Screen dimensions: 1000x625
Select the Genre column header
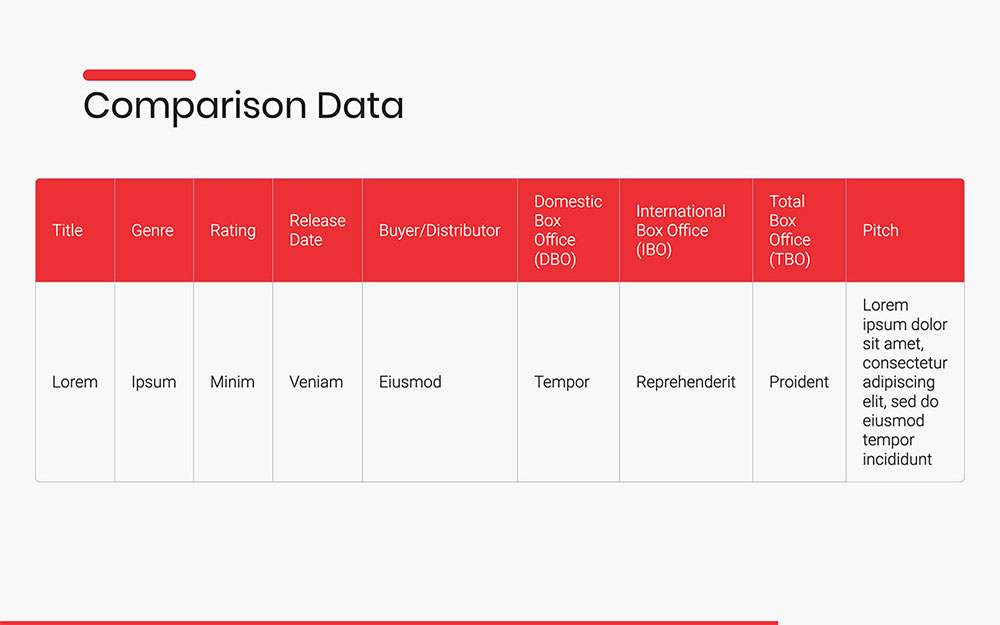pos(152,230)
